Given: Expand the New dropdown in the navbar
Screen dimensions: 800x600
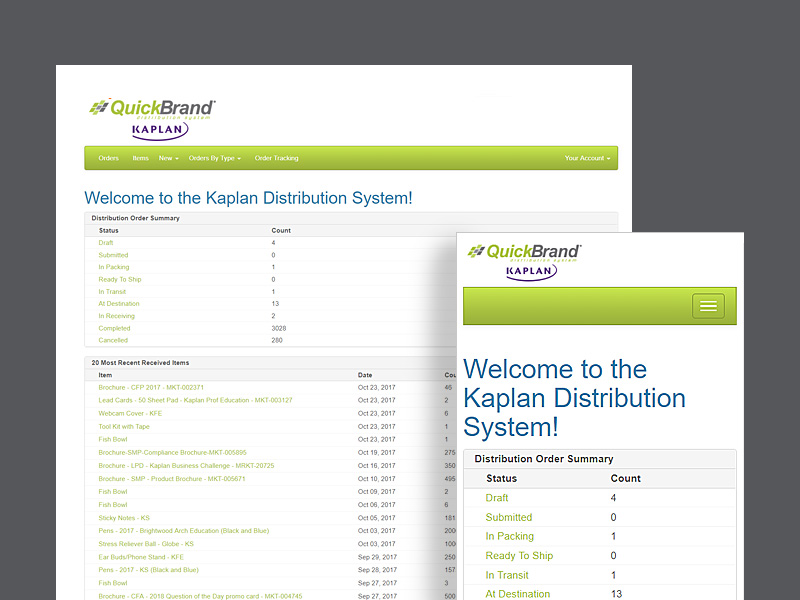Looking at the screenshot, I should coord(168,158).
